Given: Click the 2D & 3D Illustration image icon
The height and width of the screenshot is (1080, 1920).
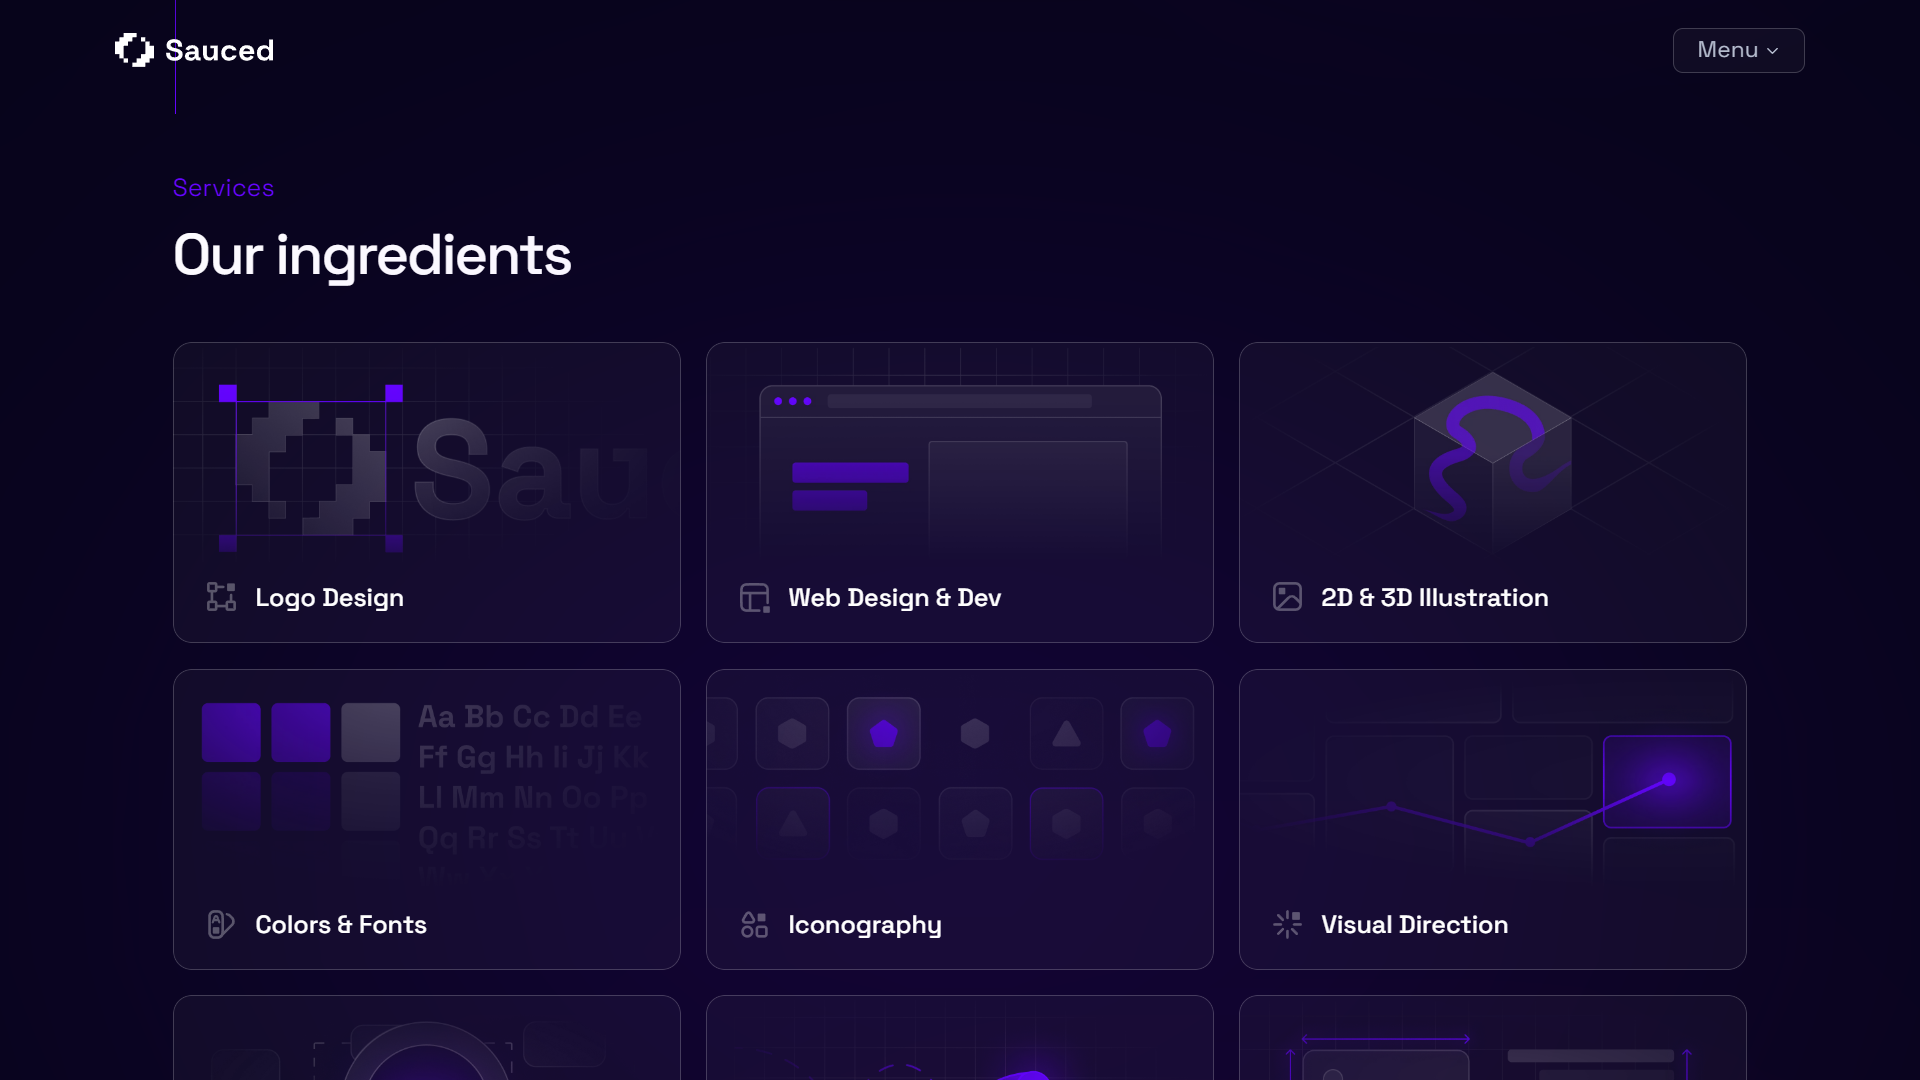Looking at the screenshot, I should click(x=1287, y=597).
